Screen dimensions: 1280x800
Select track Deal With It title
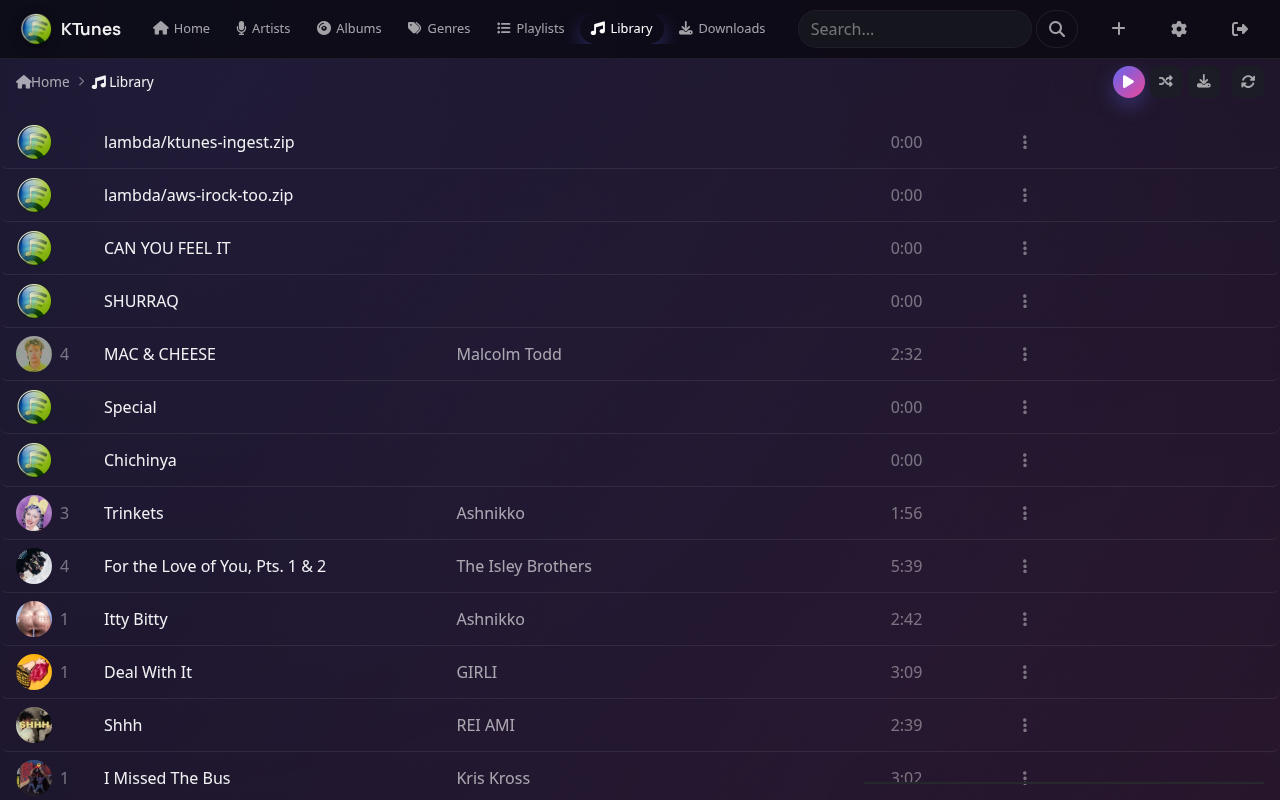pos(148,672)
